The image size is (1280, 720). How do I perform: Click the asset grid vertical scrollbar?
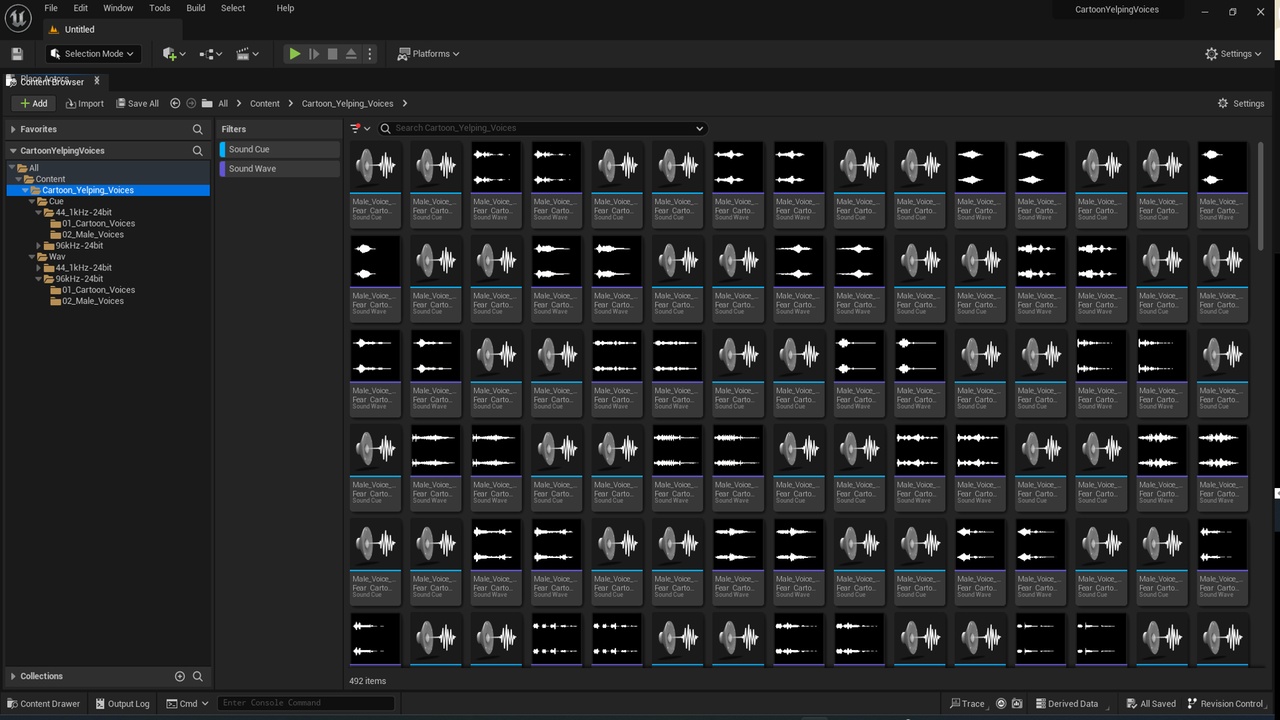click(1260, 196)
